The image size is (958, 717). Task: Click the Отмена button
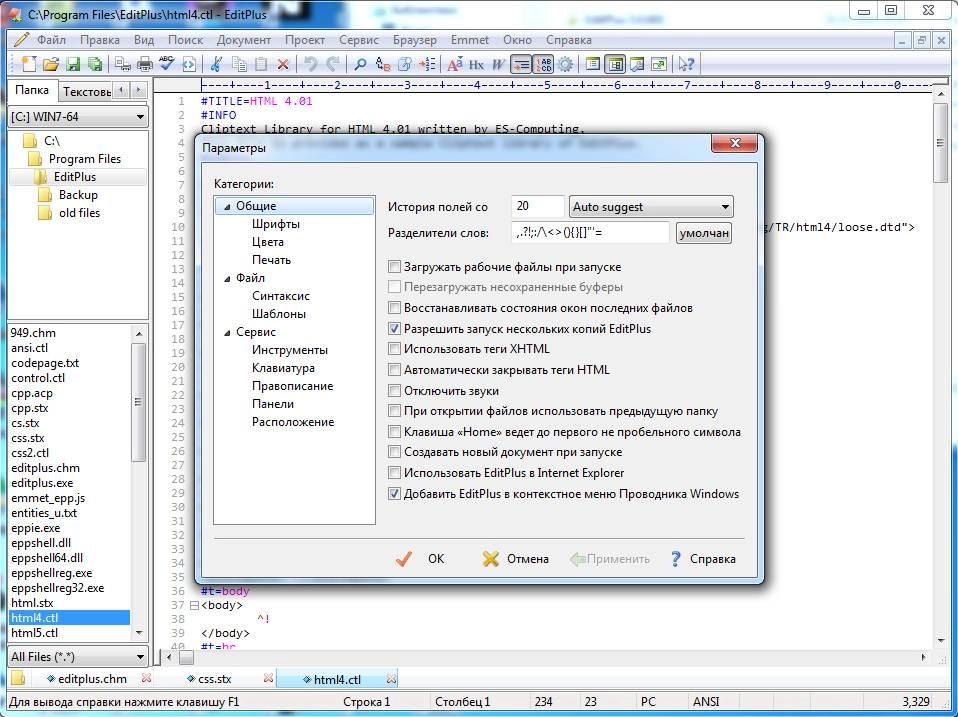[x=515, y=559]
